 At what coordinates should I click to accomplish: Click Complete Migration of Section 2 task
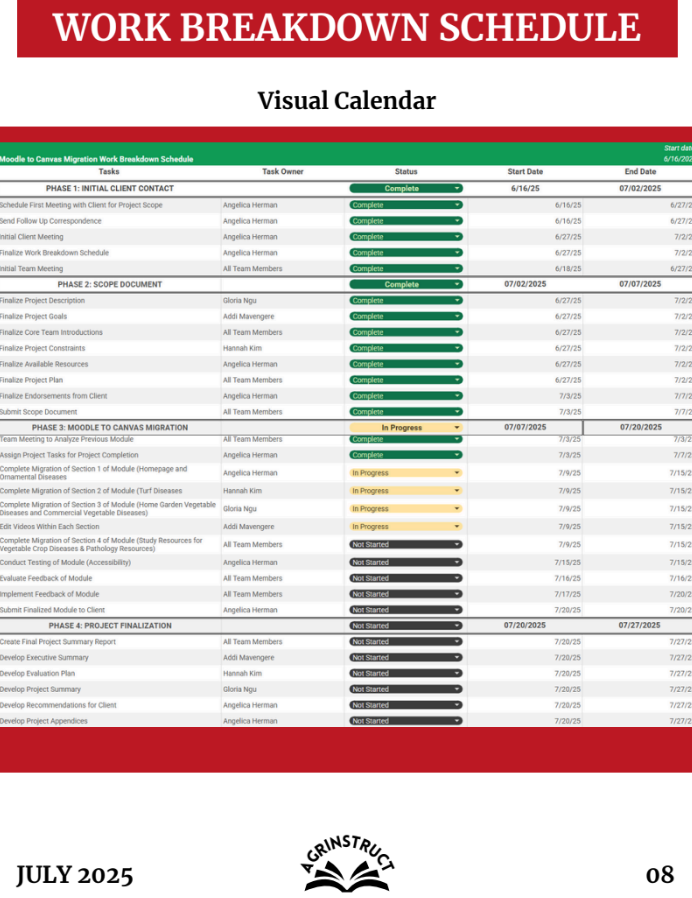pyautogui.click(x=91, y=491)
